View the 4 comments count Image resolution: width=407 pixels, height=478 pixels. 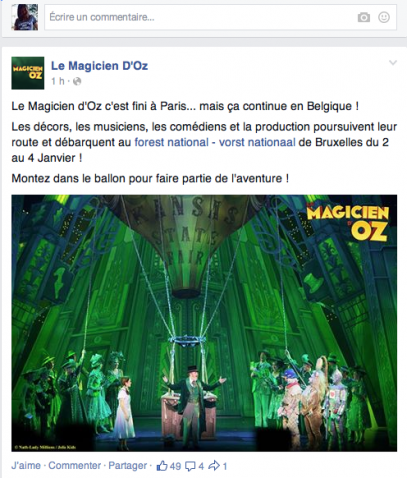[201, 466]
